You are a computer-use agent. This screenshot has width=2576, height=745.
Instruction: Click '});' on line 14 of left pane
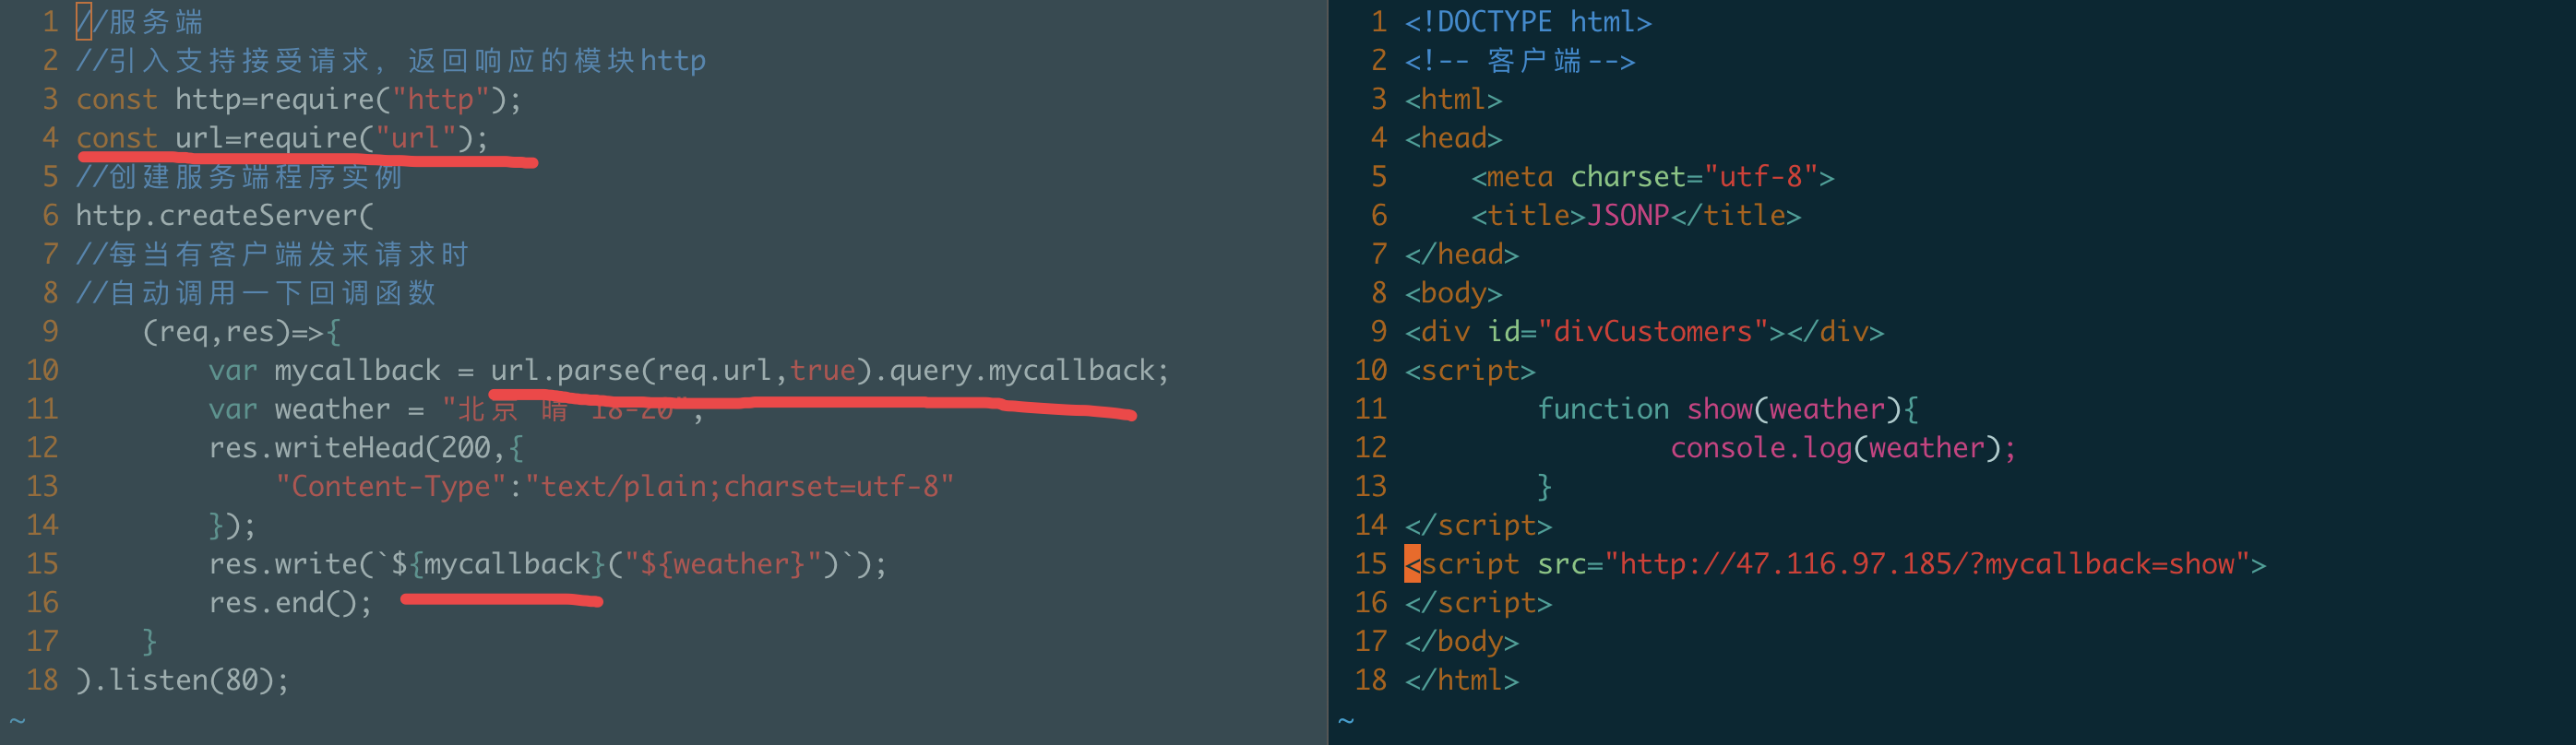(232, 526)
